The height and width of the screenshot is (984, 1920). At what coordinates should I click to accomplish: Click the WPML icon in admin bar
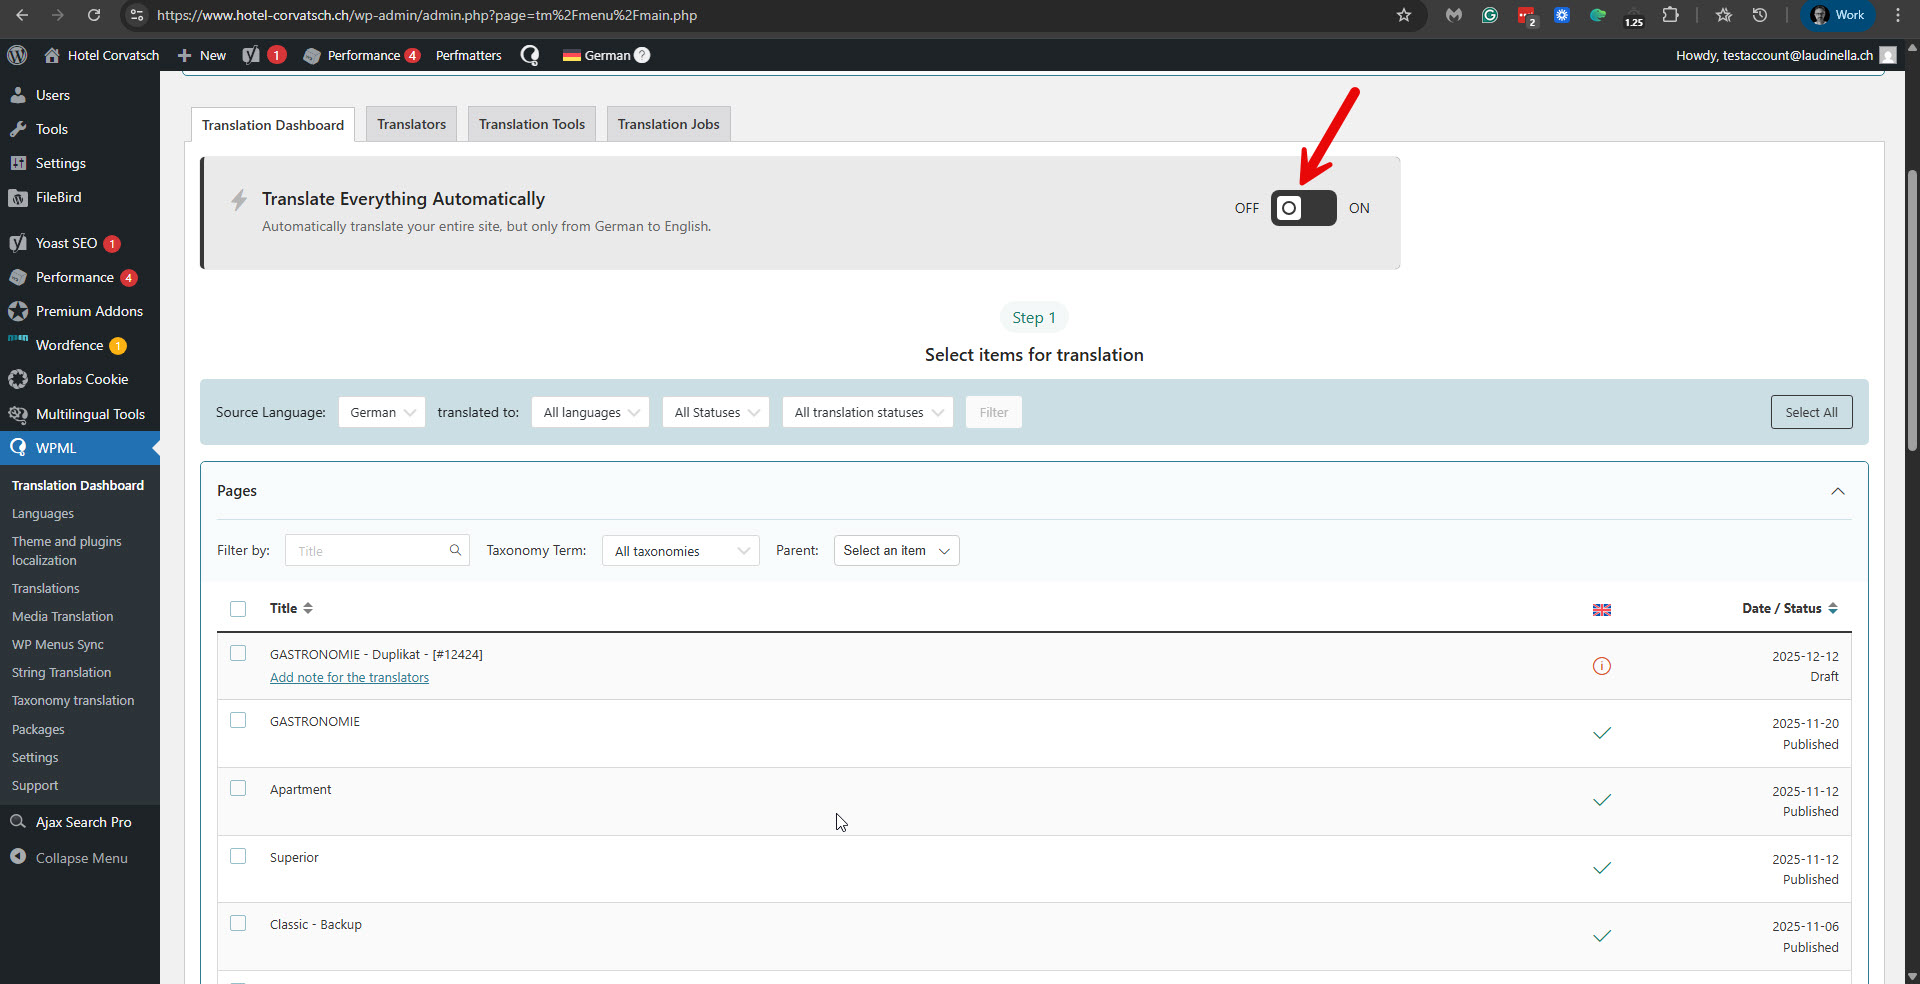point(530,55)
